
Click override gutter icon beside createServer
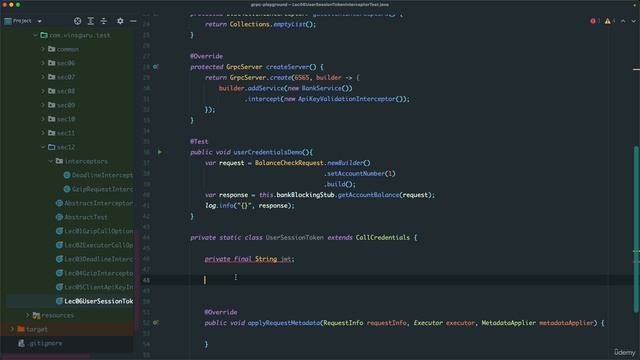pyautogui.click(x=156, y=67)
